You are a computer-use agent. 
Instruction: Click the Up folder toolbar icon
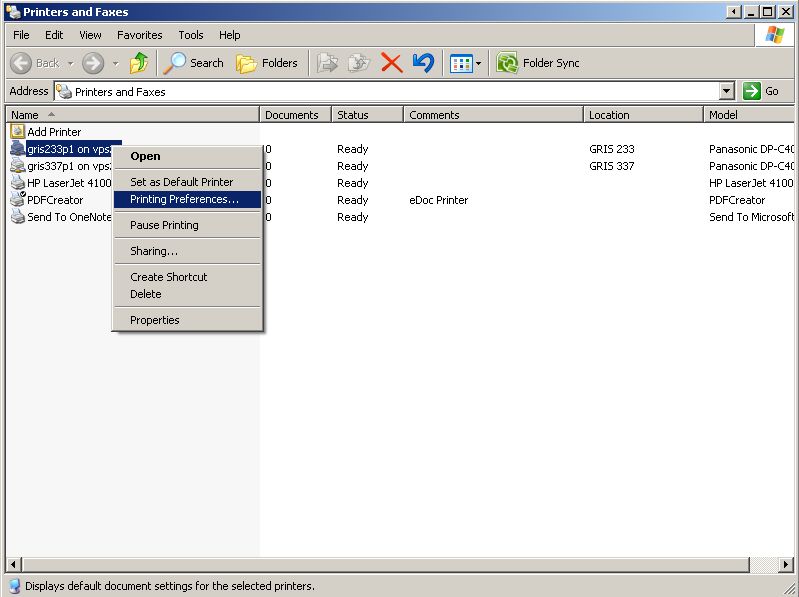coord(139,63)
